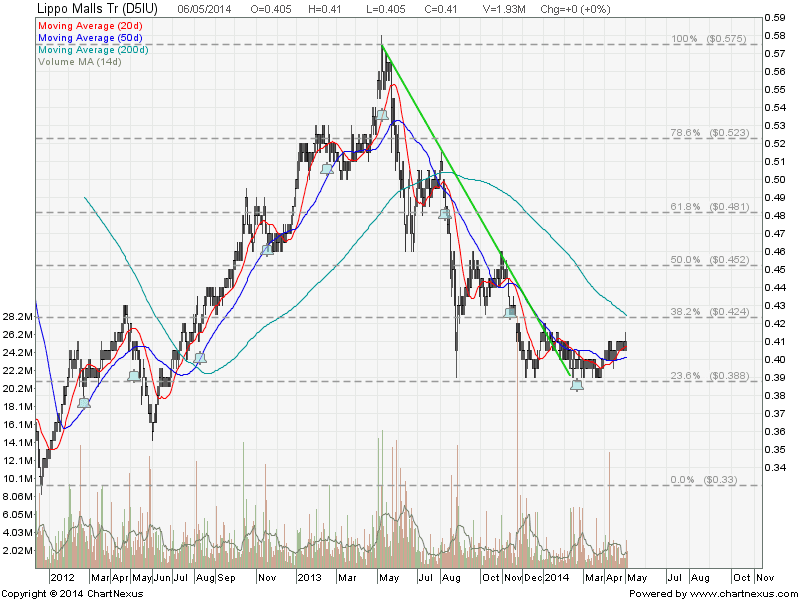Click the C=0.41 close value
Viewport: 800px width, 600px height.
(x=441, y=9)
